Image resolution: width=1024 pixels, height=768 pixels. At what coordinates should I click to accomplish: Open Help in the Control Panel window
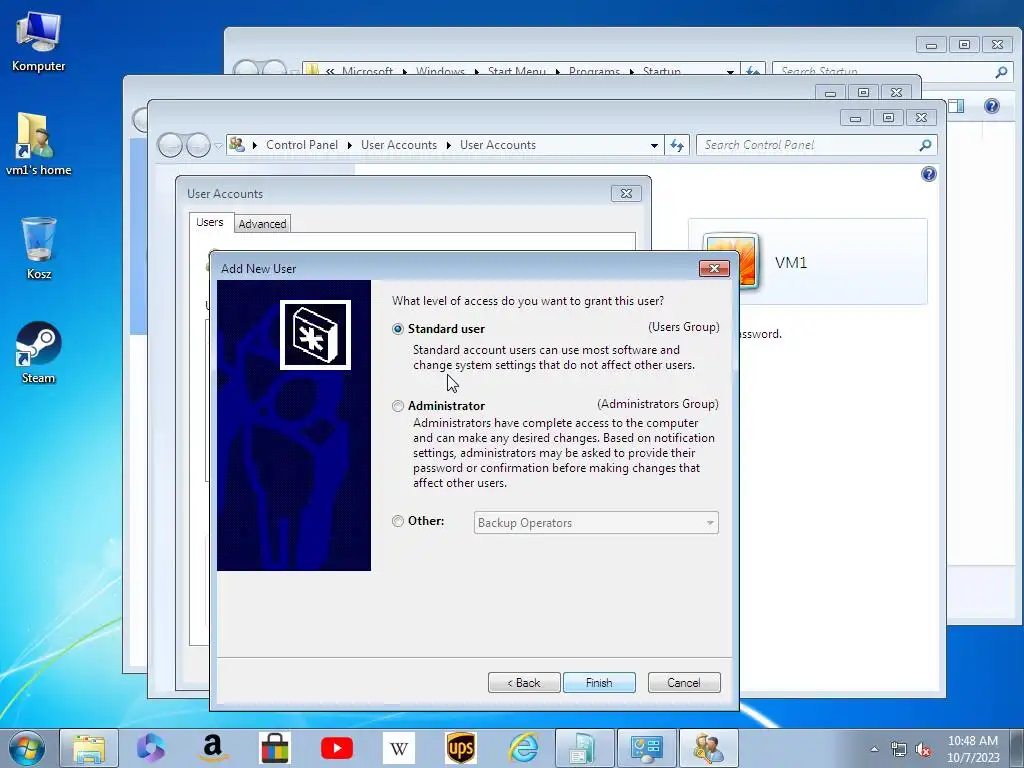[928, 174]
